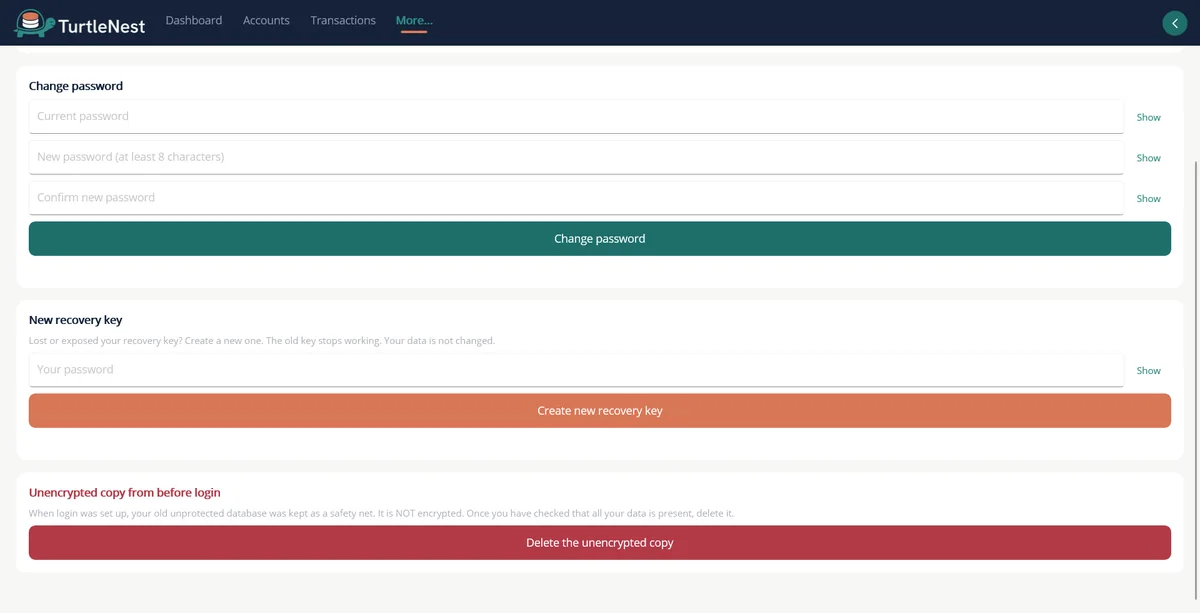Open the Transactions page
Image resolution: width=1200 pixels, height=613 pixels.
pos(343,20)
